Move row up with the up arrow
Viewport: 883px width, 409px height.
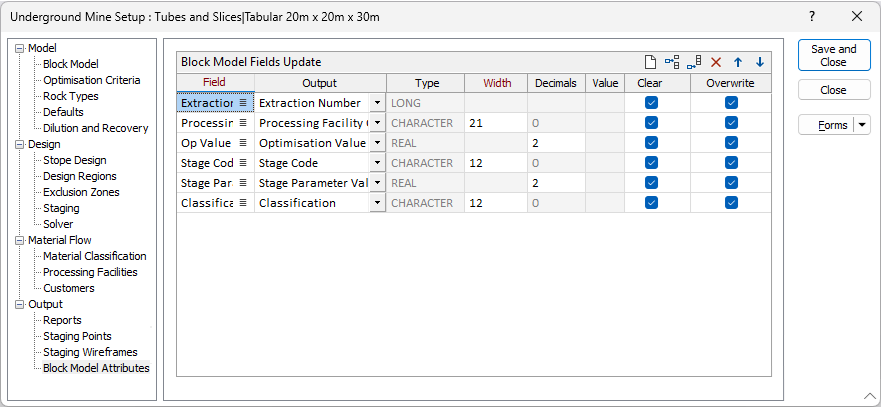(738, 63)
